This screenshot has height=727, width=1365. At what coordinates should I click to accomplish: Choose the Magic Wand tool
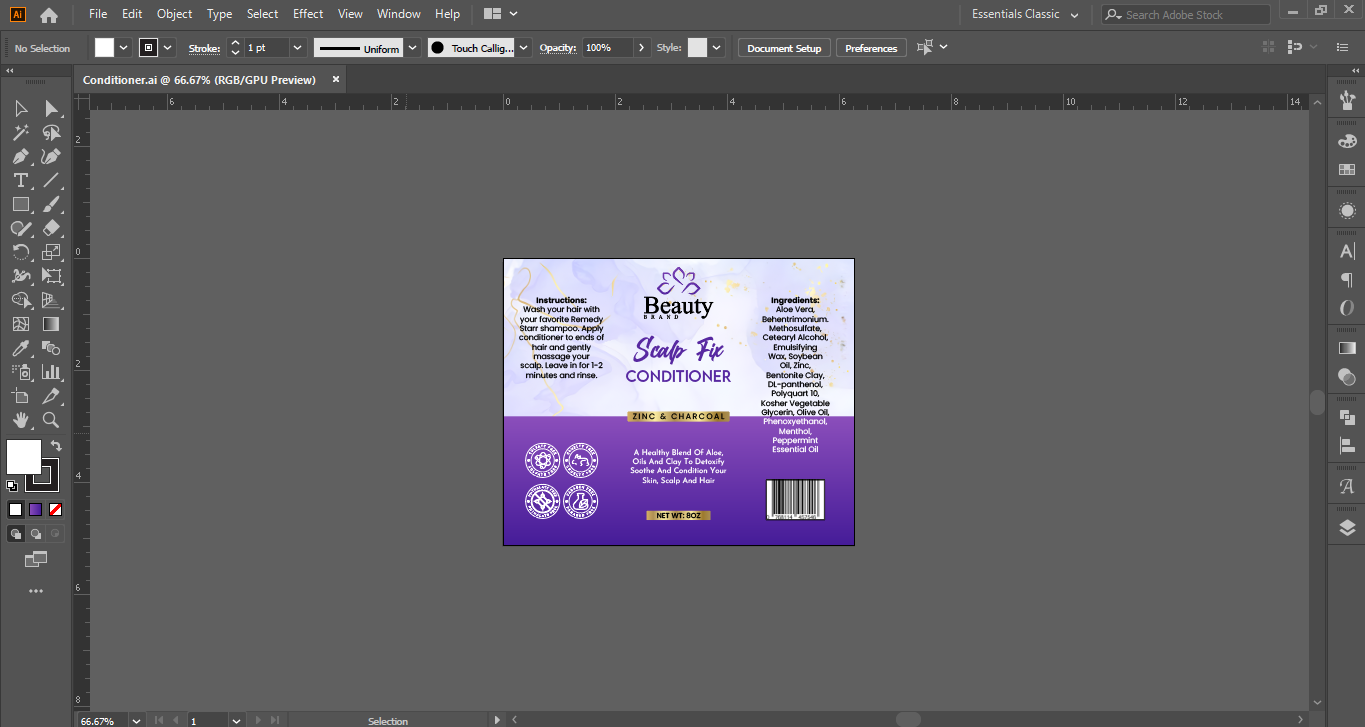(x=21, y=133)
